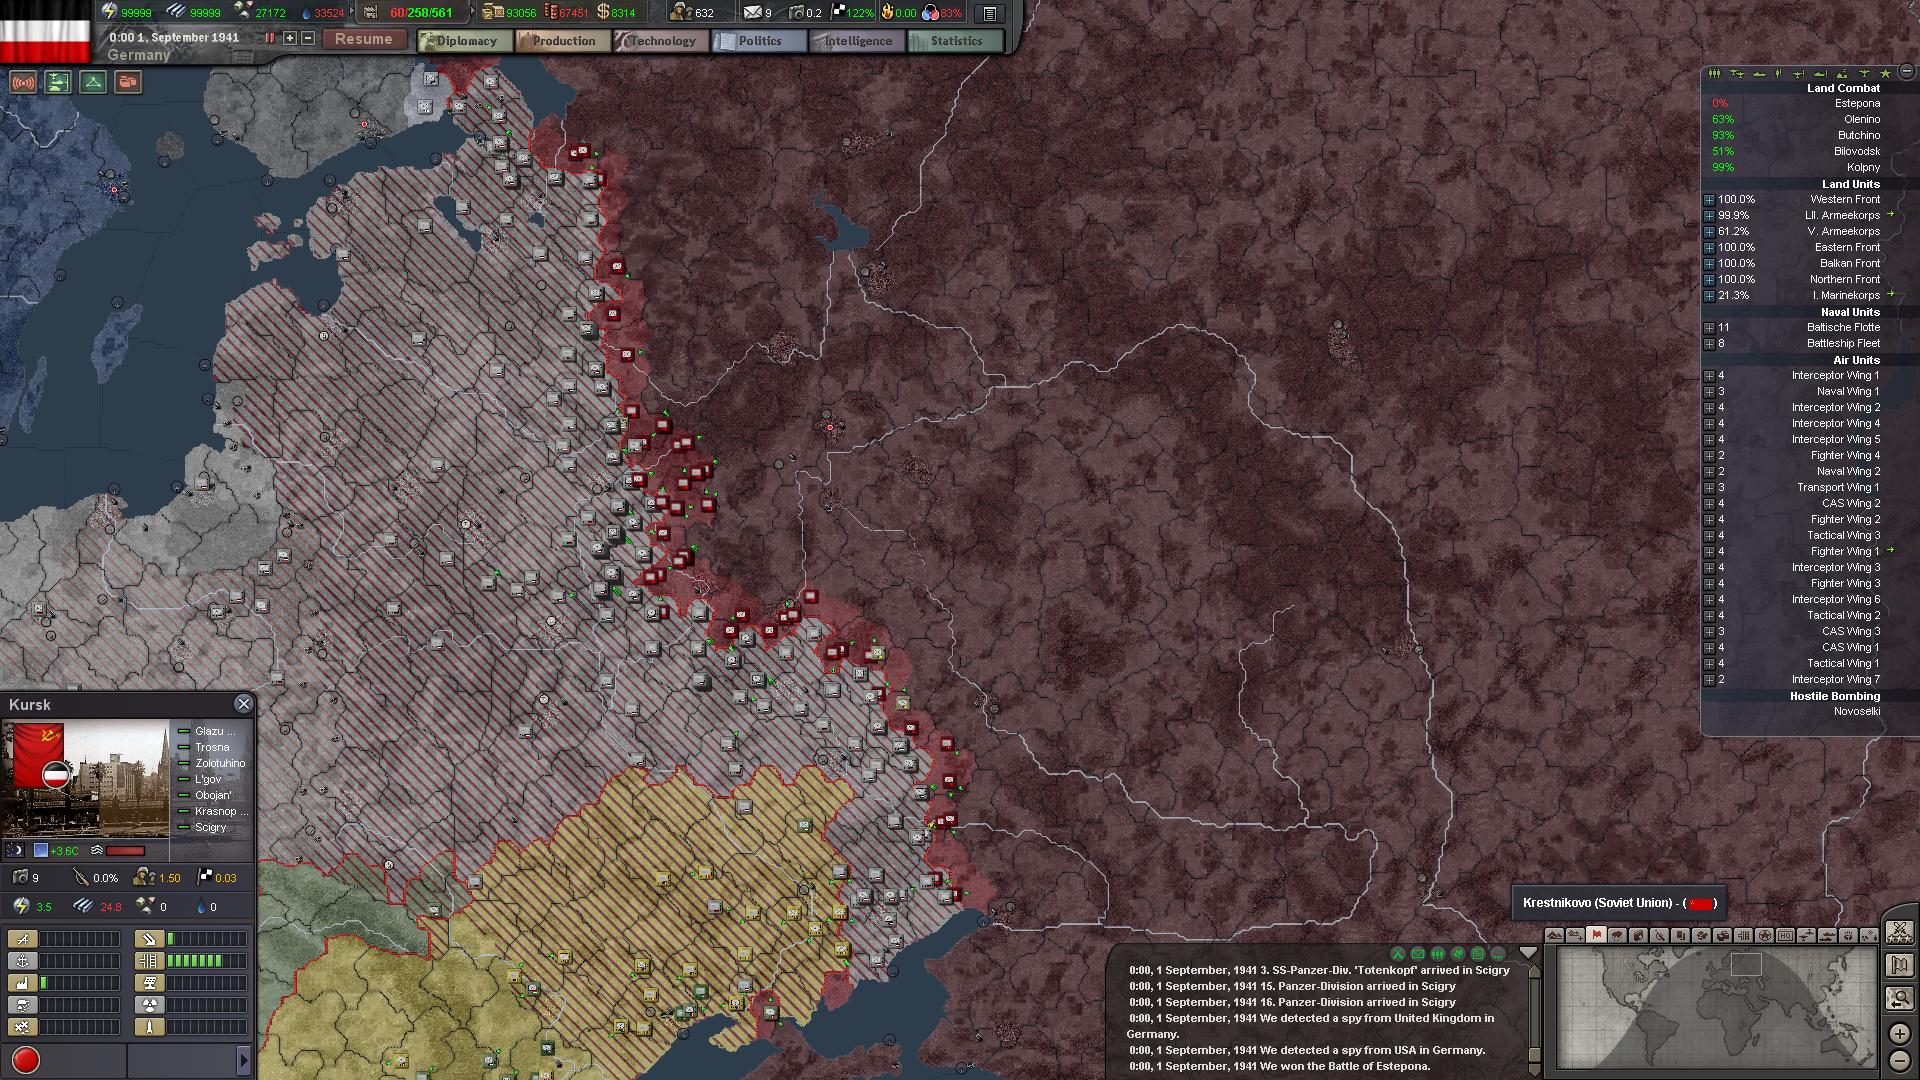This screenshot has width=1920, height=1080.
Task: Toggle the document message filter
Action: [1478, 954]
